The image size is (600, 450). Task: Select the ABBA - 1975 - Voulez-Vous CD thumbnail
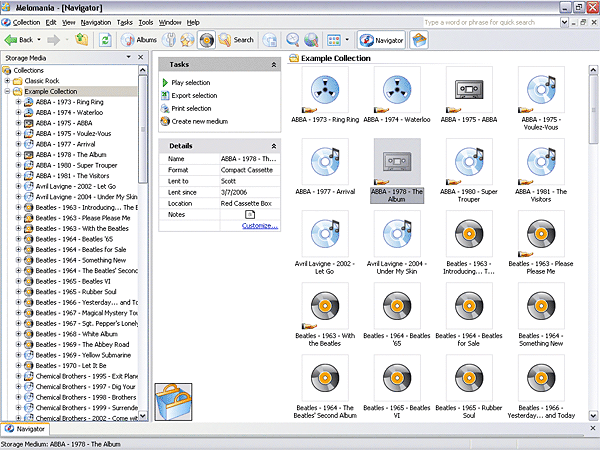coord(541,90)
